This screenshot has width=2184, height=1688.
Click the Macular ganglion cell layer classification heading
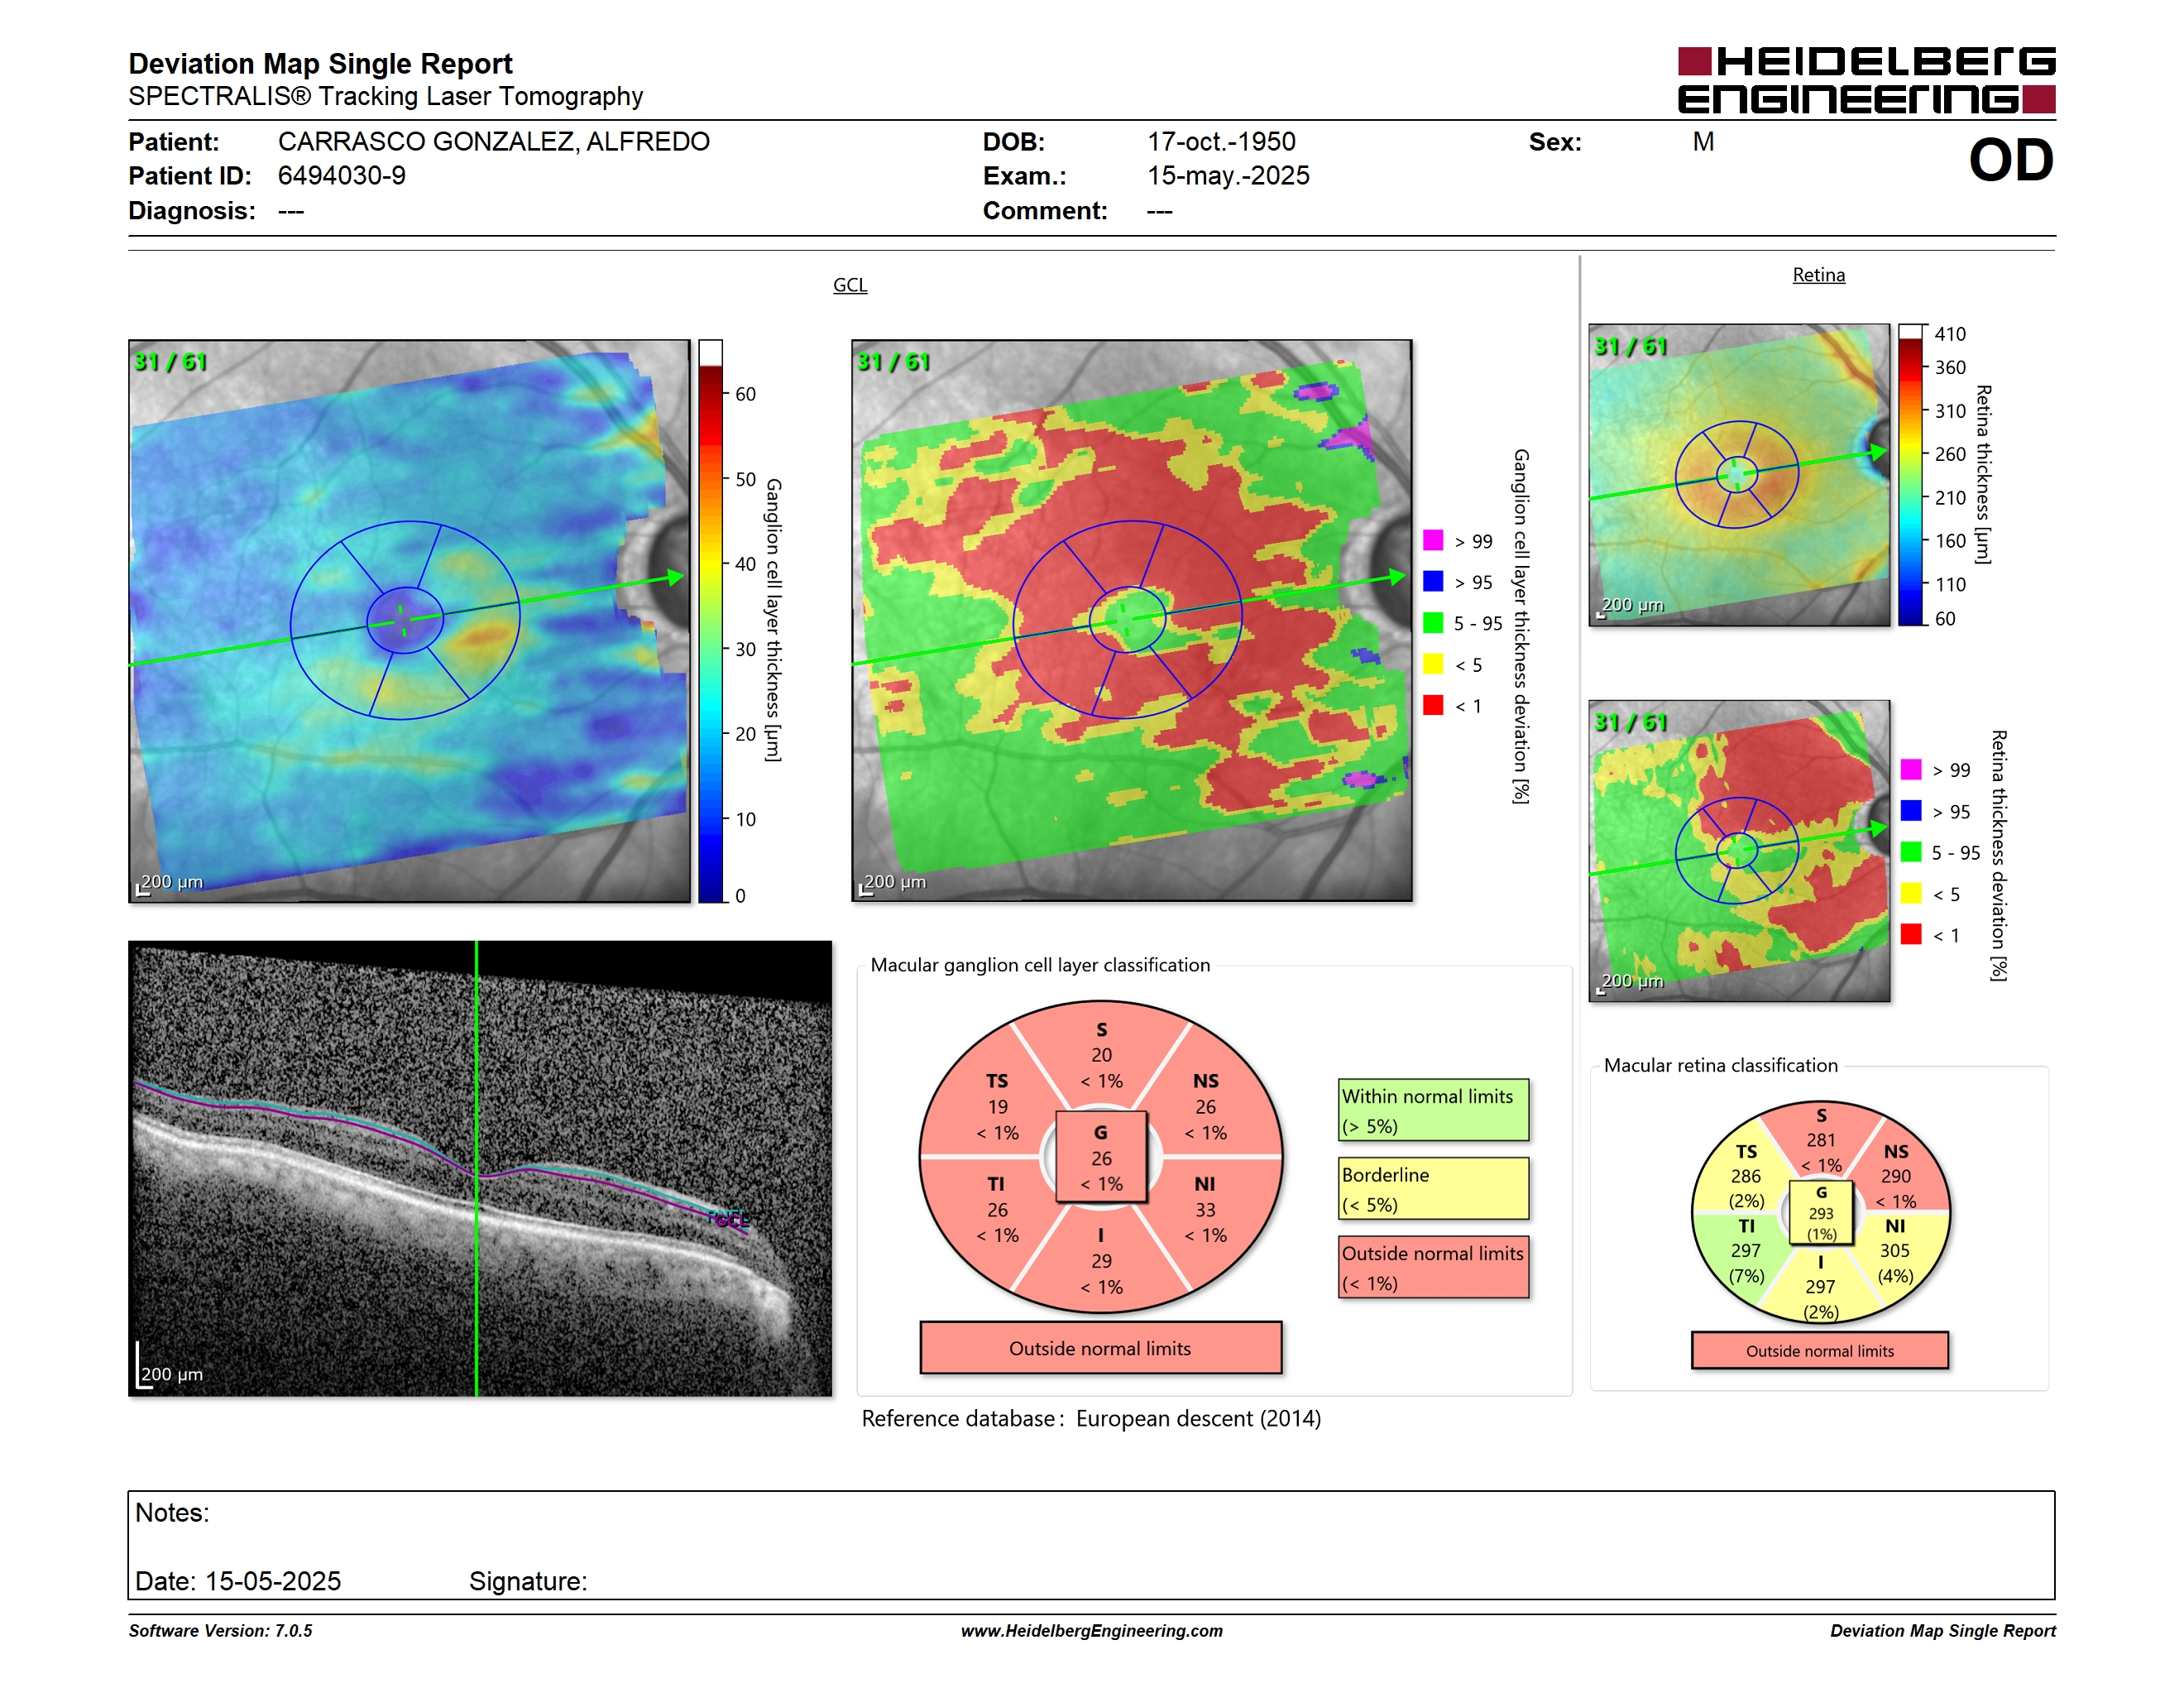(x=1040, y=965)
